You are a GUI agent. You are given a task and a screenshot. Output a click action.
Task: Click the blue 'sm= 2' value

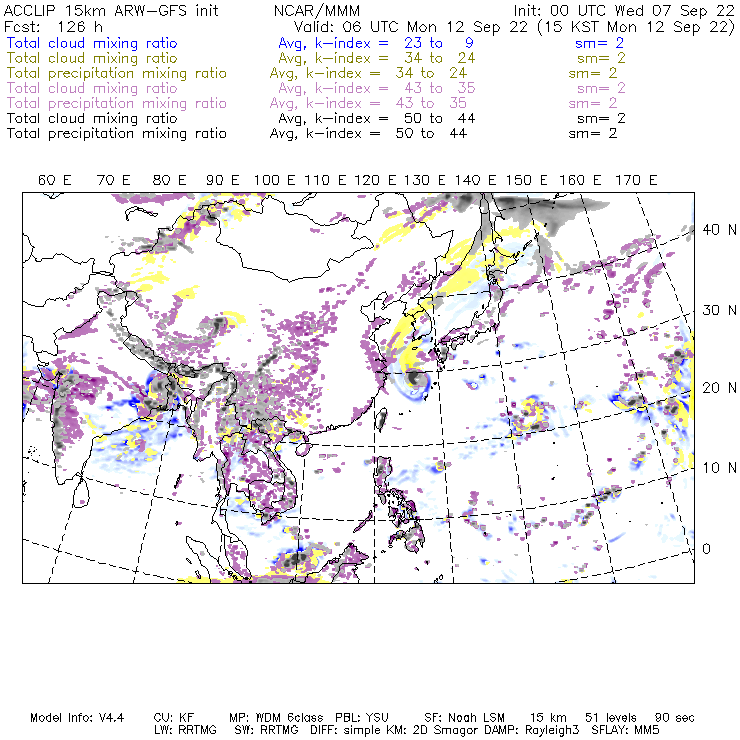[x=599, y=43]
